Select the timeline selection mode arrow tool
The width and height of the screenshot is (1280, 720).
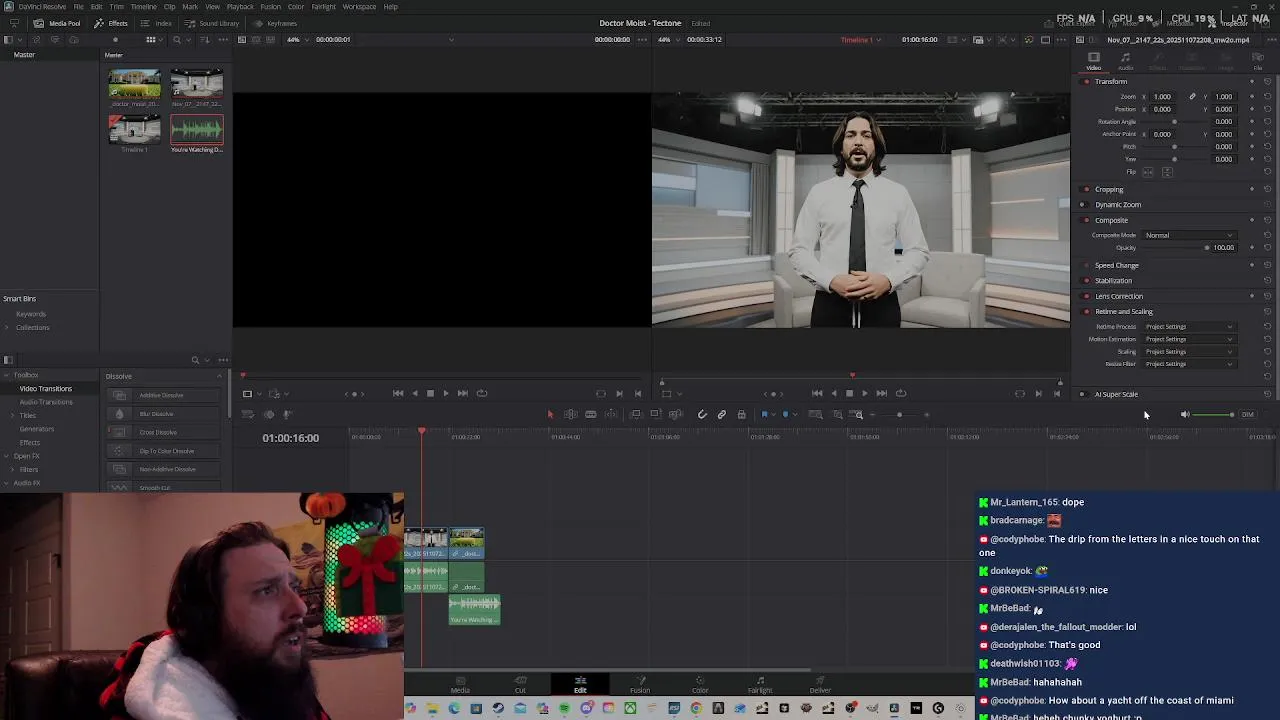[x=549, y=414]
